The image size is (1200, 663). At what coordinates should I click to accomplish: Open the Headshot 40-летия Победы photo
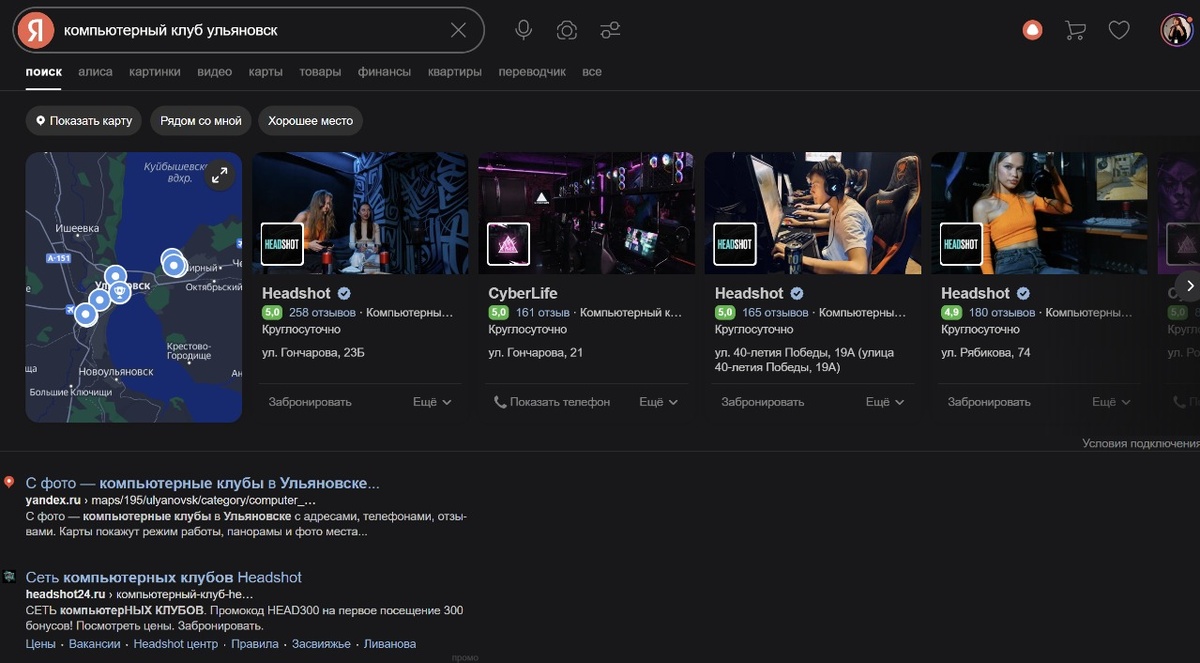click(x=812, y=212)
